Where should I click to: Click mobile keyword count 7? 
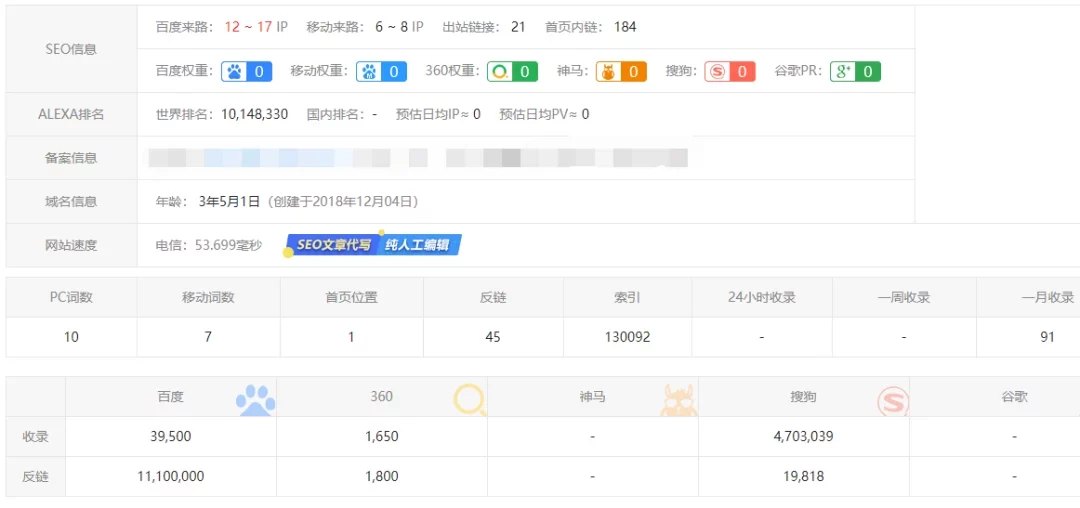208,337
